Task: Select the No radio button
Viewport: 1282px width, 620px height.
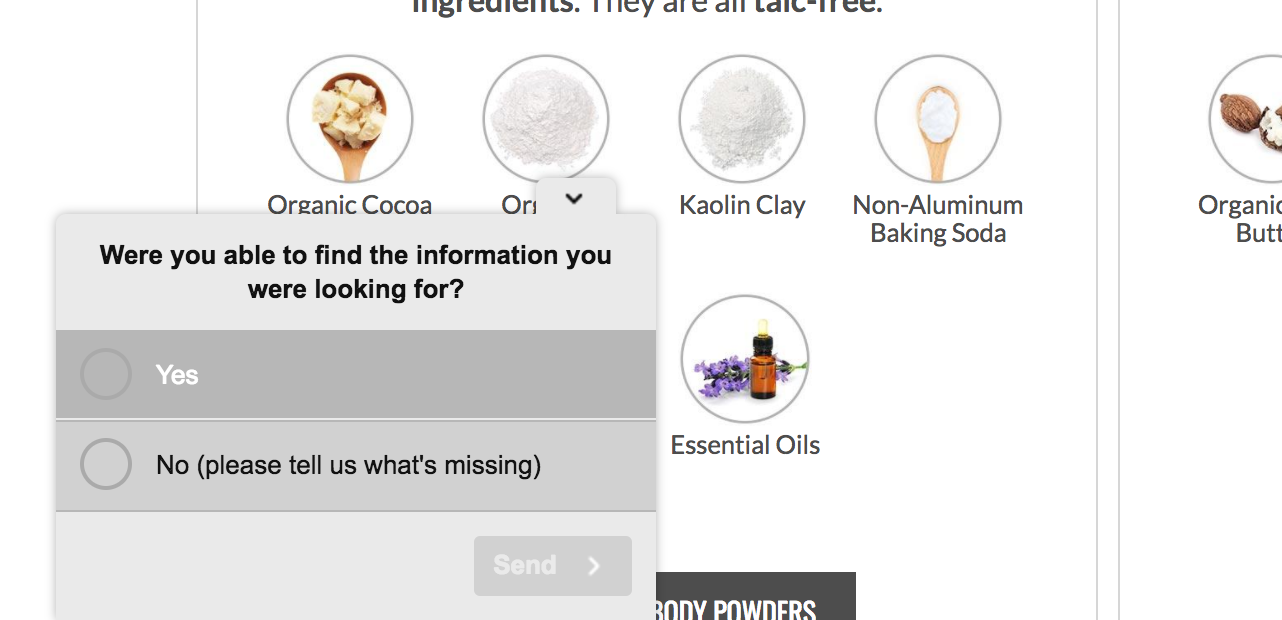Action: click(x=106, y=464)
